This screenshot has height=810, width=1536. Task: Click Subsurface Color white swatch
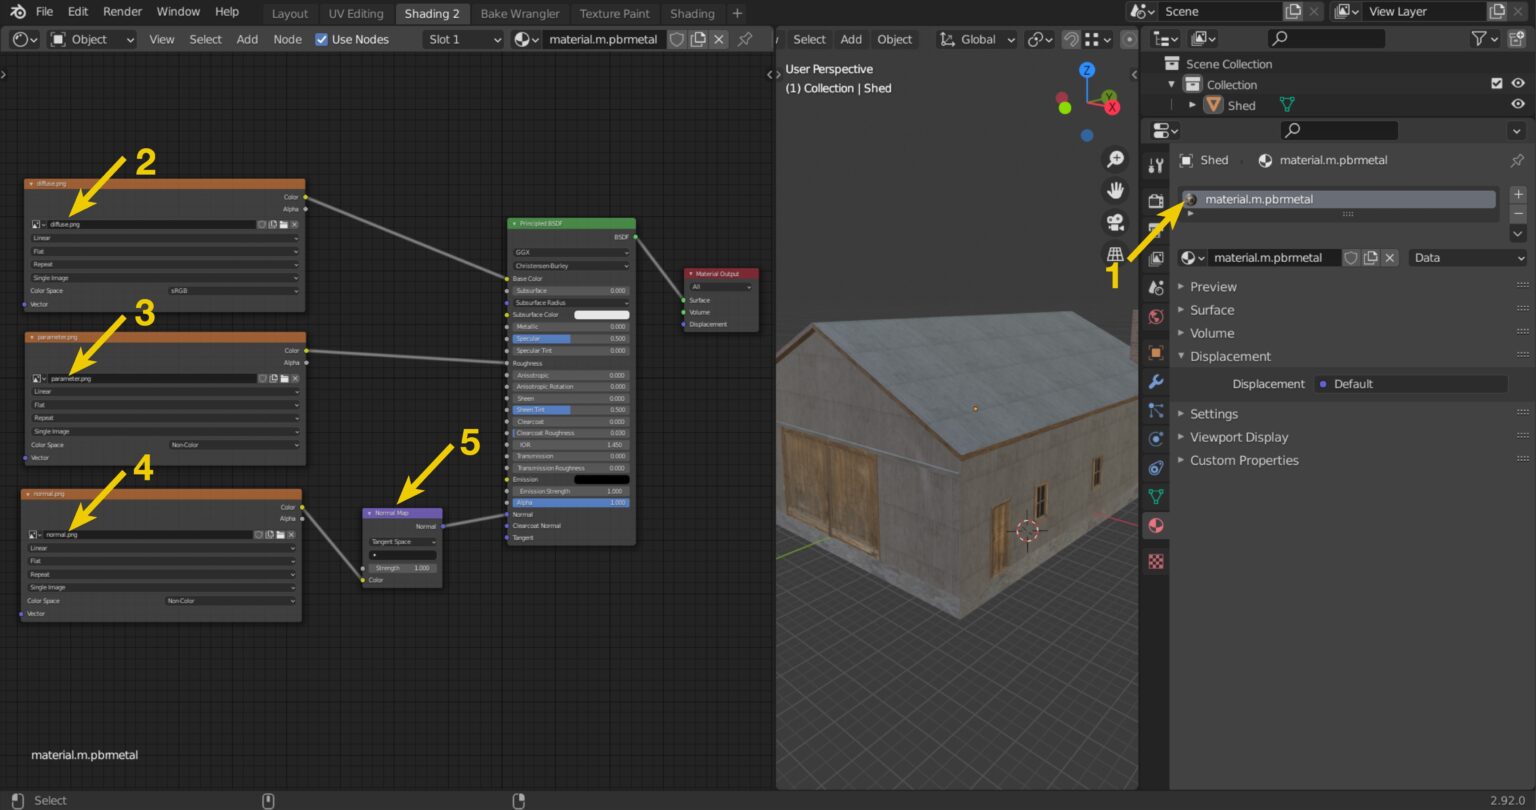[x=601, y=315]
